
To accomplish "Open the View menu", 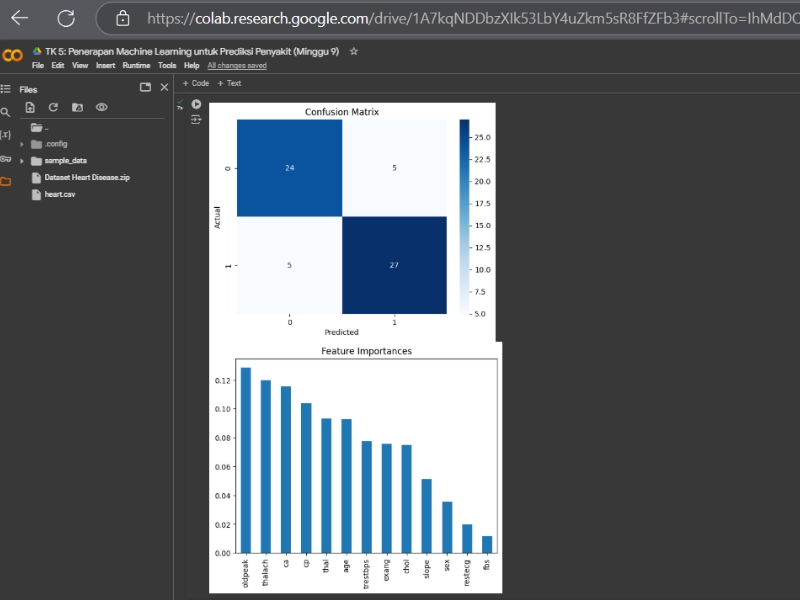I will tap(80, 65).
